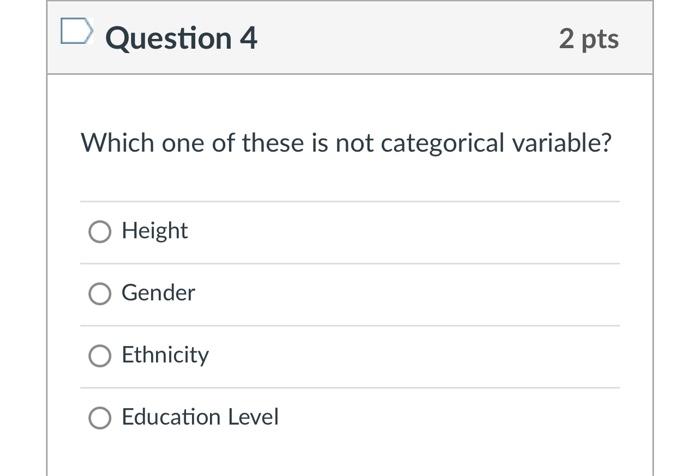Click the "Height" answer label

pos(155,231)
